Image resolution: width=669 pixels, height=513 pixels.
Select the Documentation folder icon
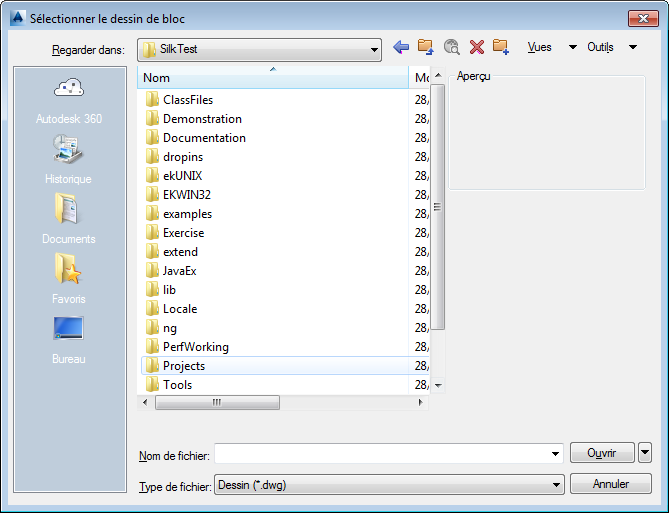point(152,137)
